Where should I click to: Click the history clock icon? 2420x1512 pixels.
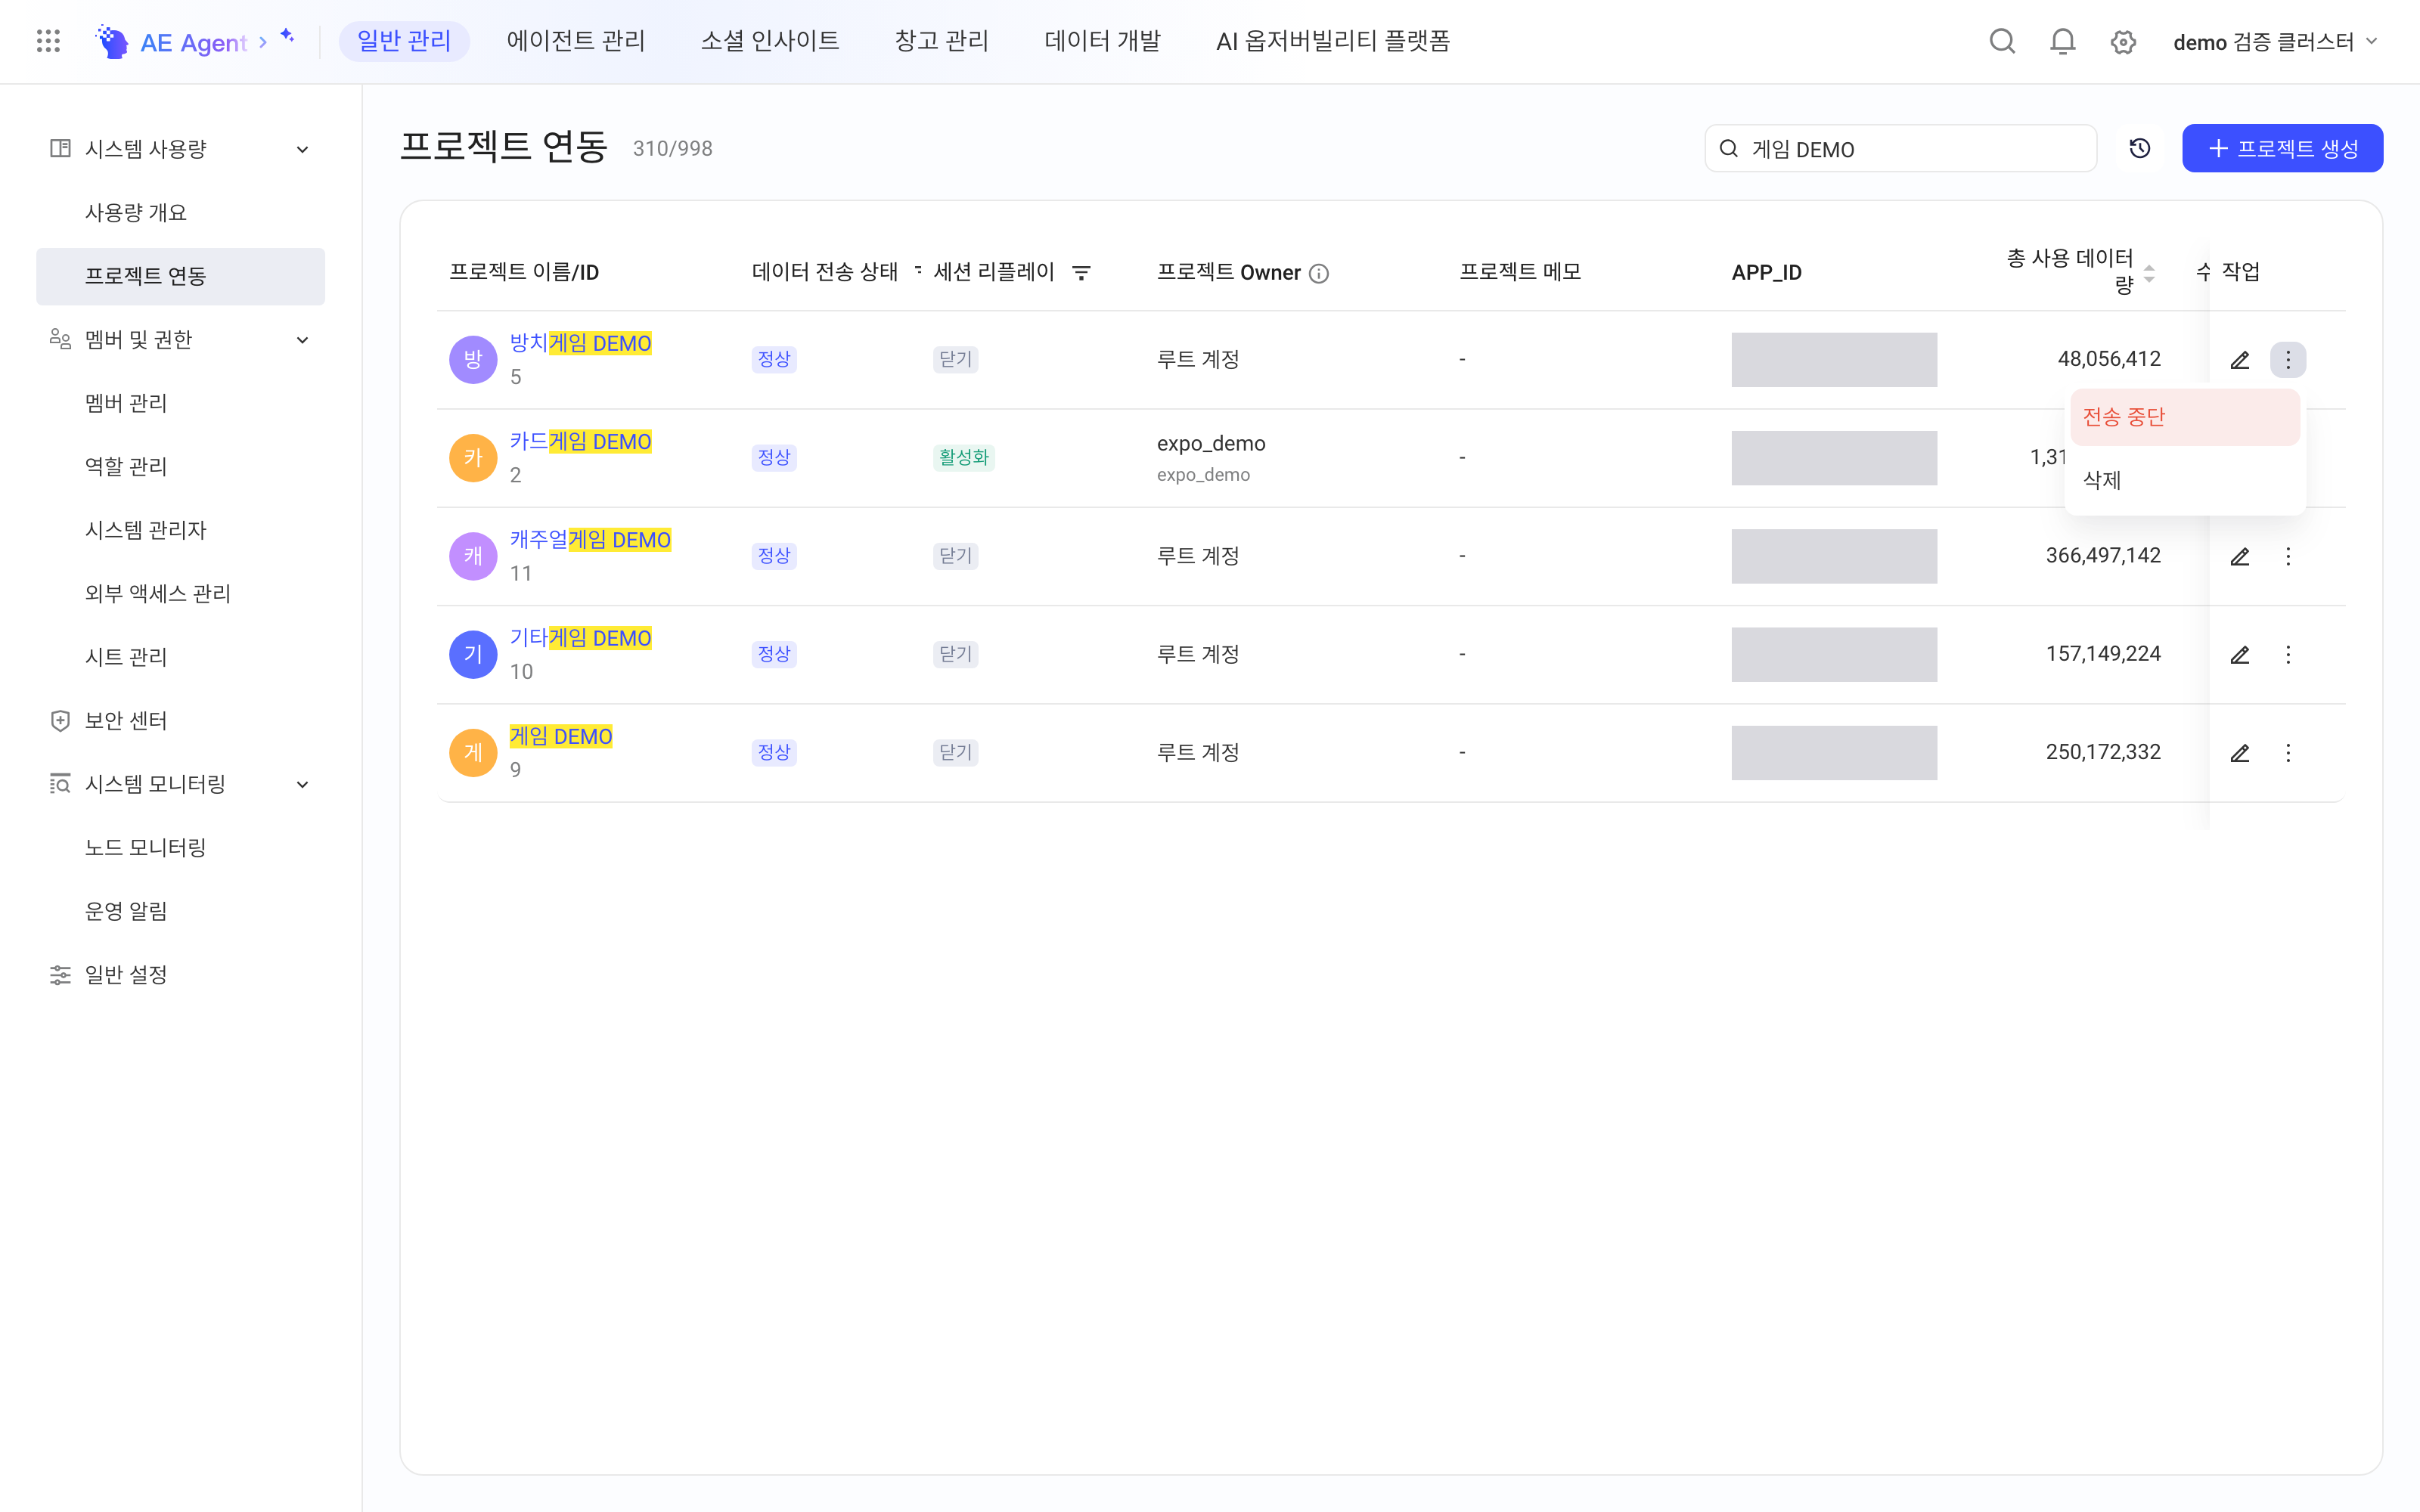coord(2140,148)
